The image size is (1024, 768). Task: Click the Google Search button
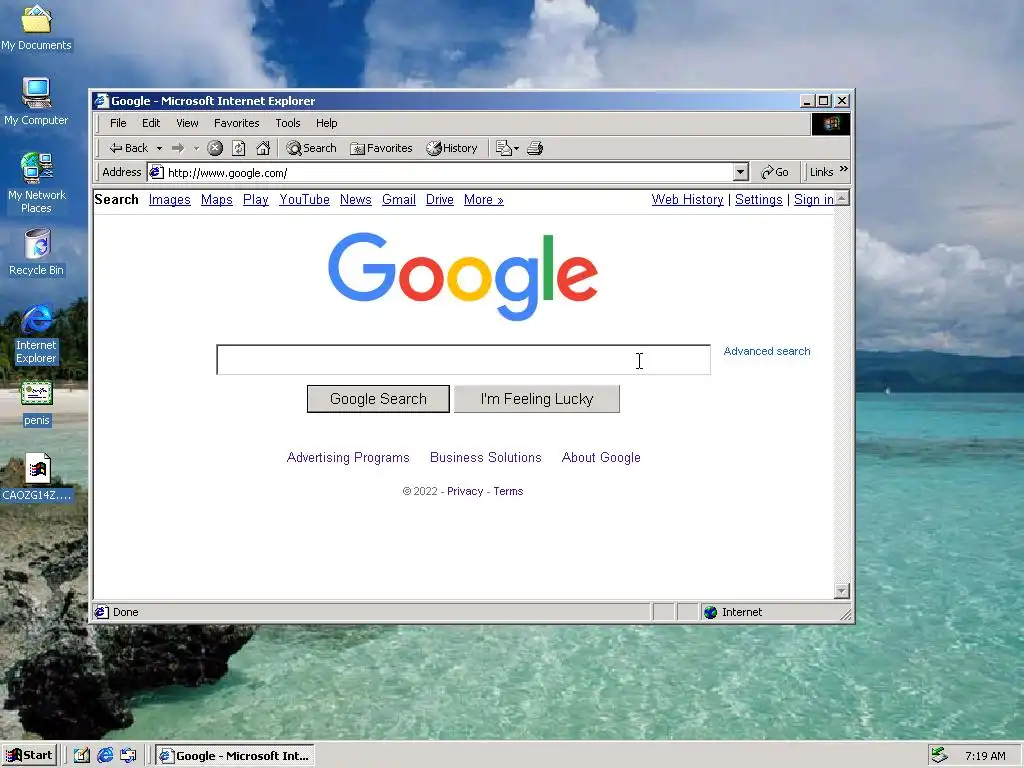pos(378,399)
